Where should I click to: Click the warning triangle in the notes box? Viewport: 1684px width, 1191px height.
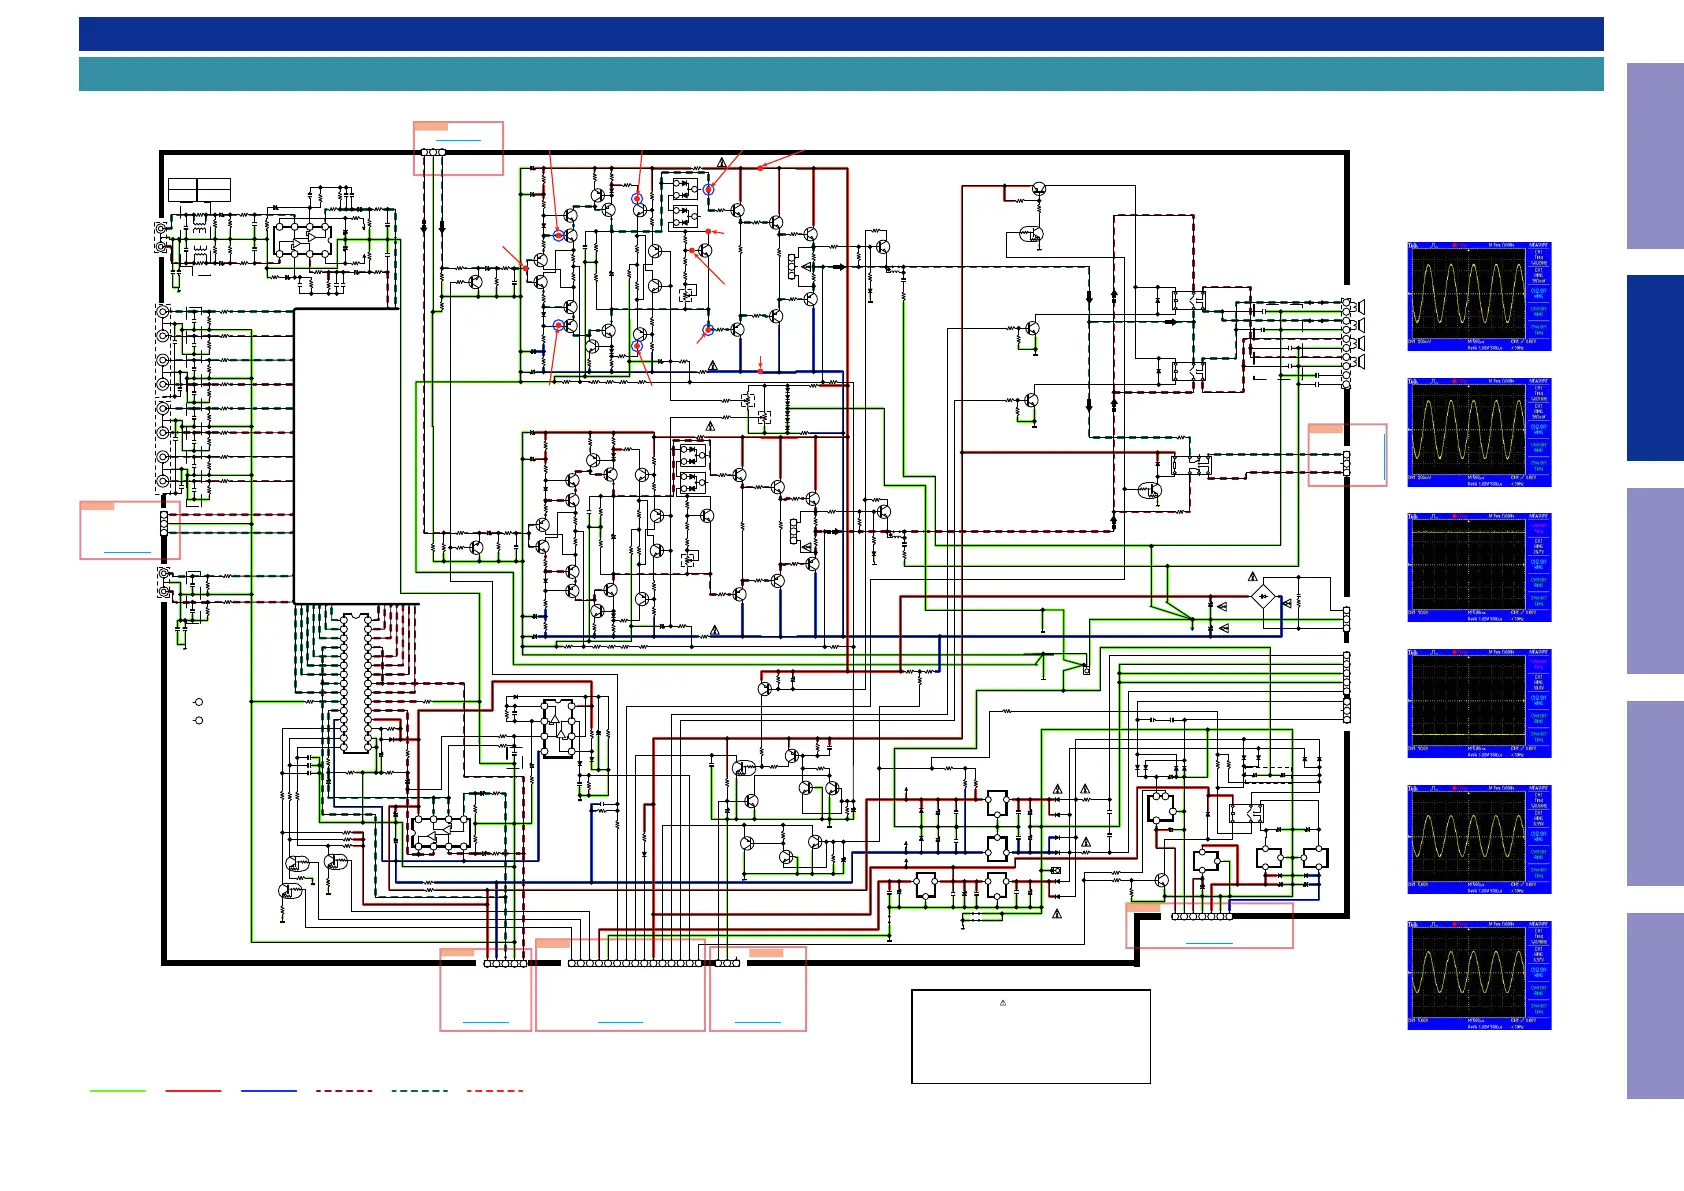[x=1003, y=1003]
